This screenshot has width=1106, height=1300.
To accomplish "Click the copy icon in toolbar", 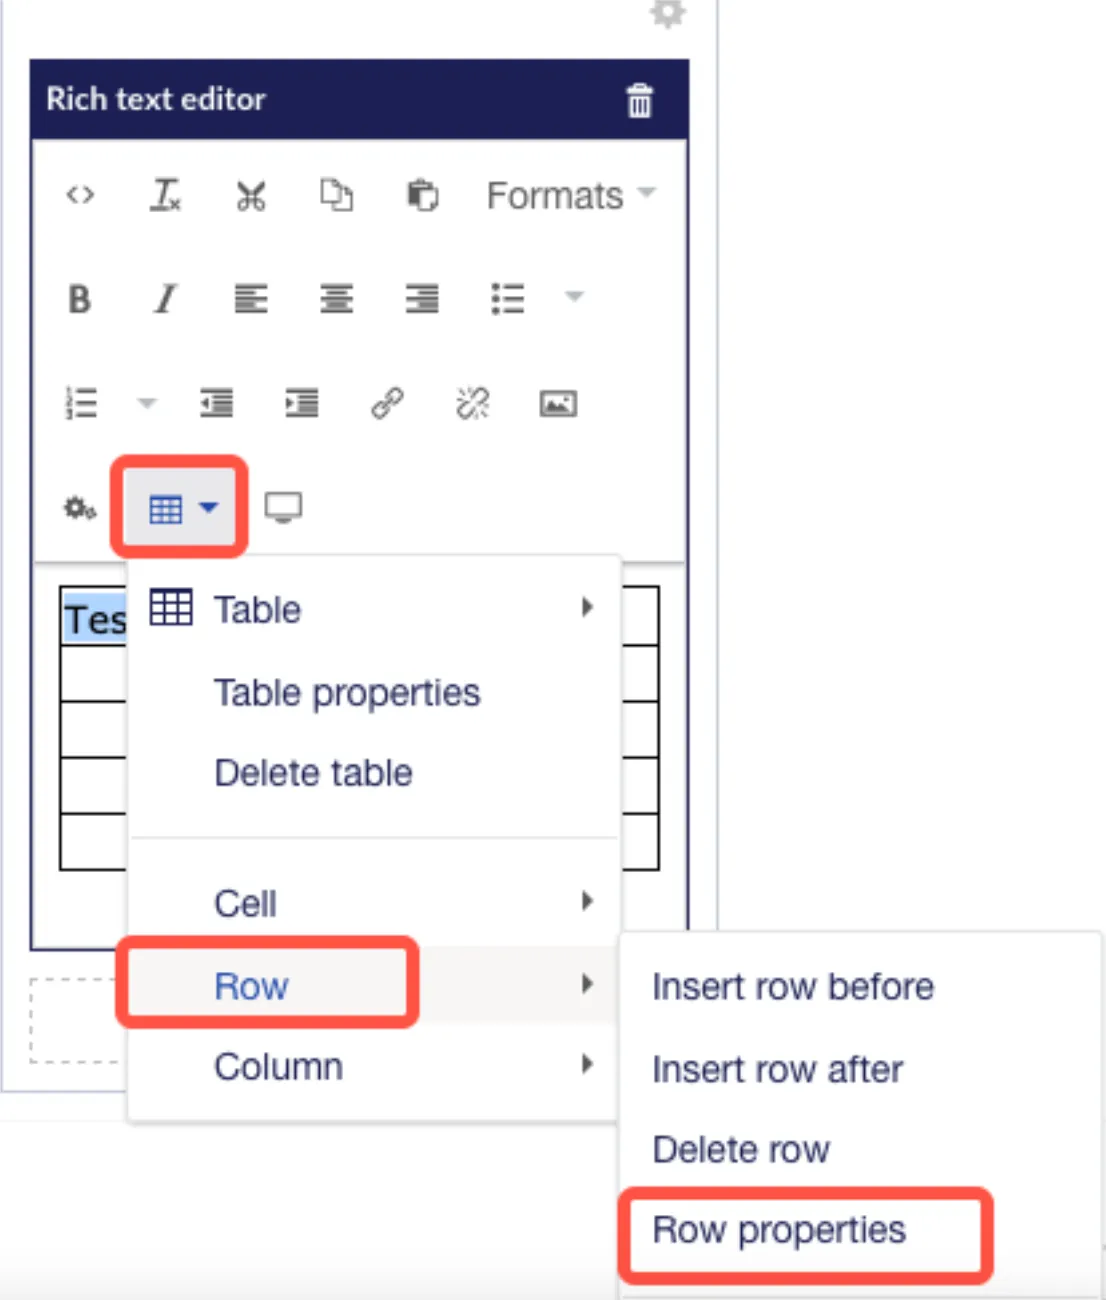I will pos(337,195).
